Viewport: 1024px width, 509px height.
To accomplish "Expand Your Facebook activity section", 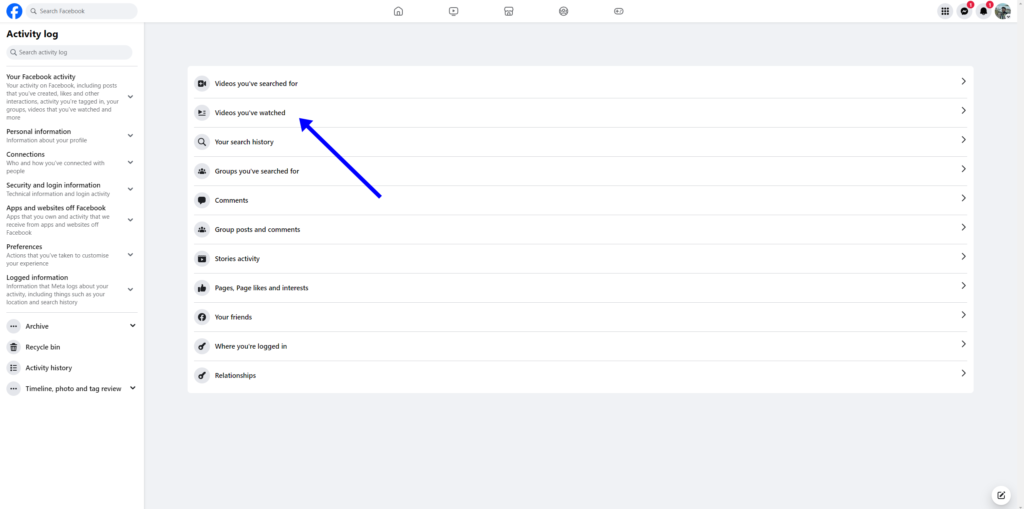I will (130, 97).
